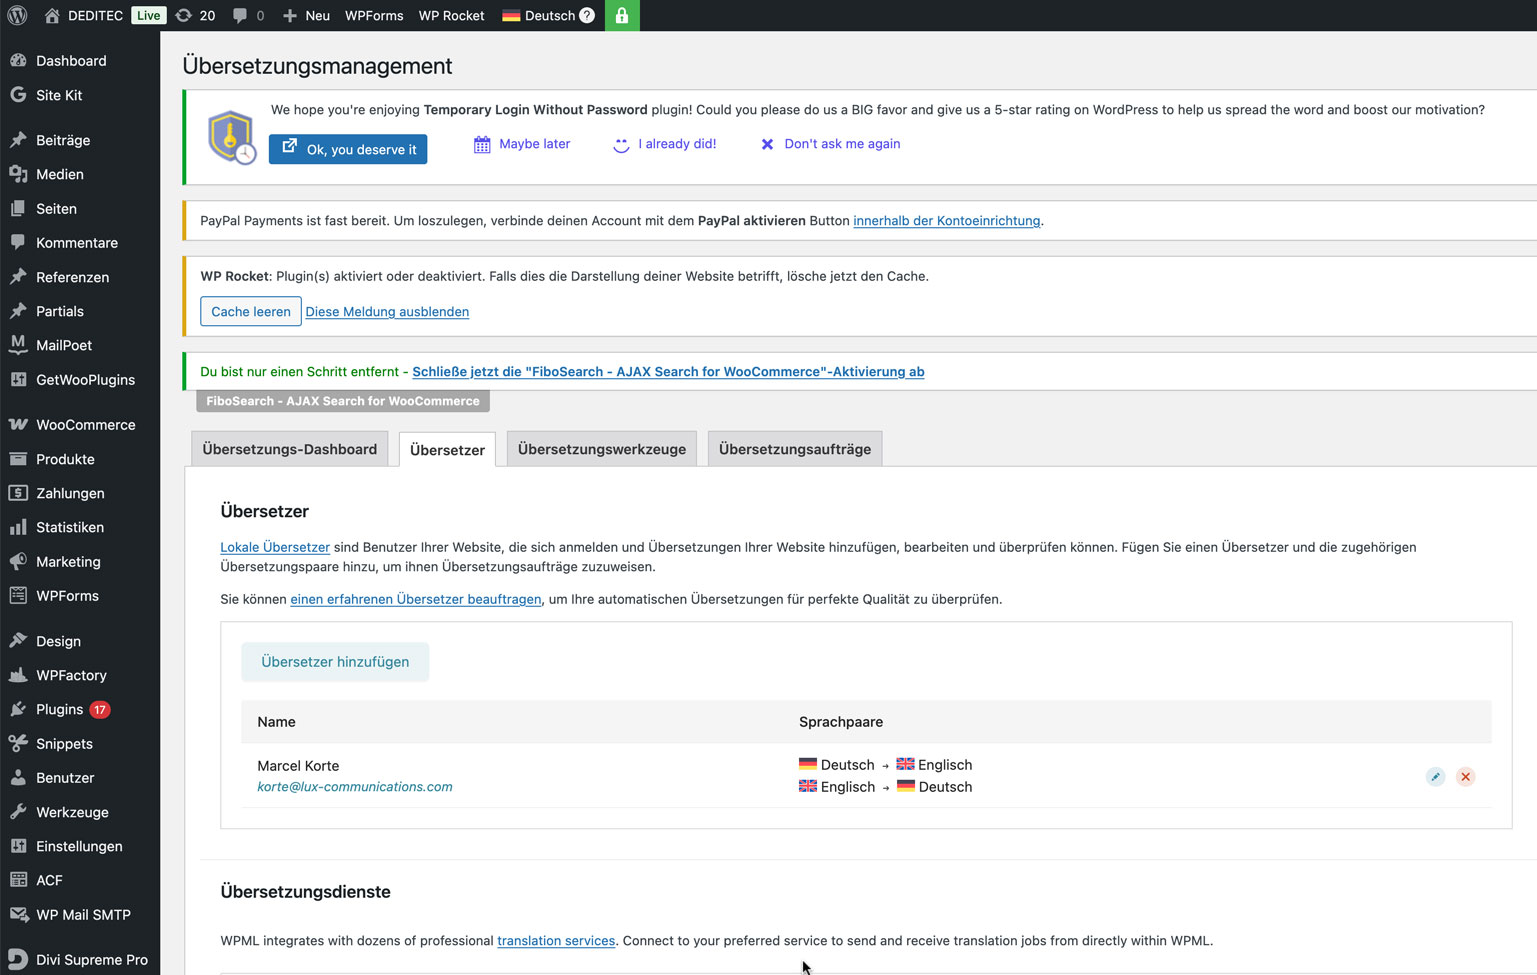1537x975 pixels.
Task: Open the FiboSearch activation link
Action: tap(668, 372)
